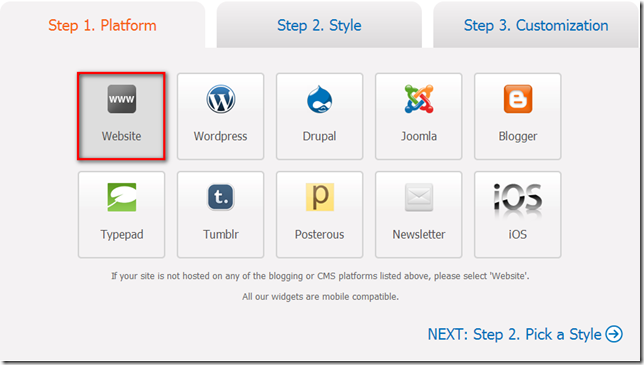Viewport: 644px width, 365px height.
Task: Select the Website www icon
Action: tap(122, 99)
